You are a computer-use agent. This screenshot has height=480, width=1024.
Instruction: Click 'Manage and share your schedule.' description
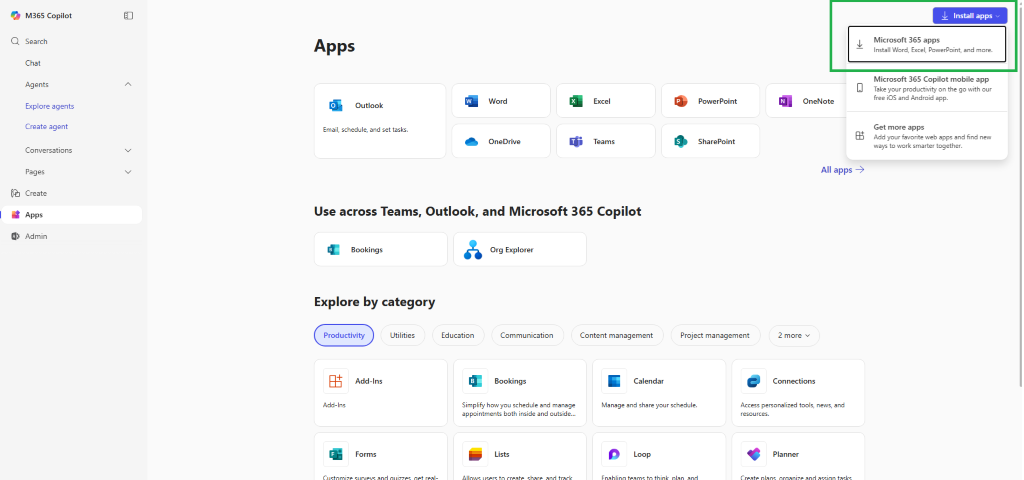(x=649, y=405)
